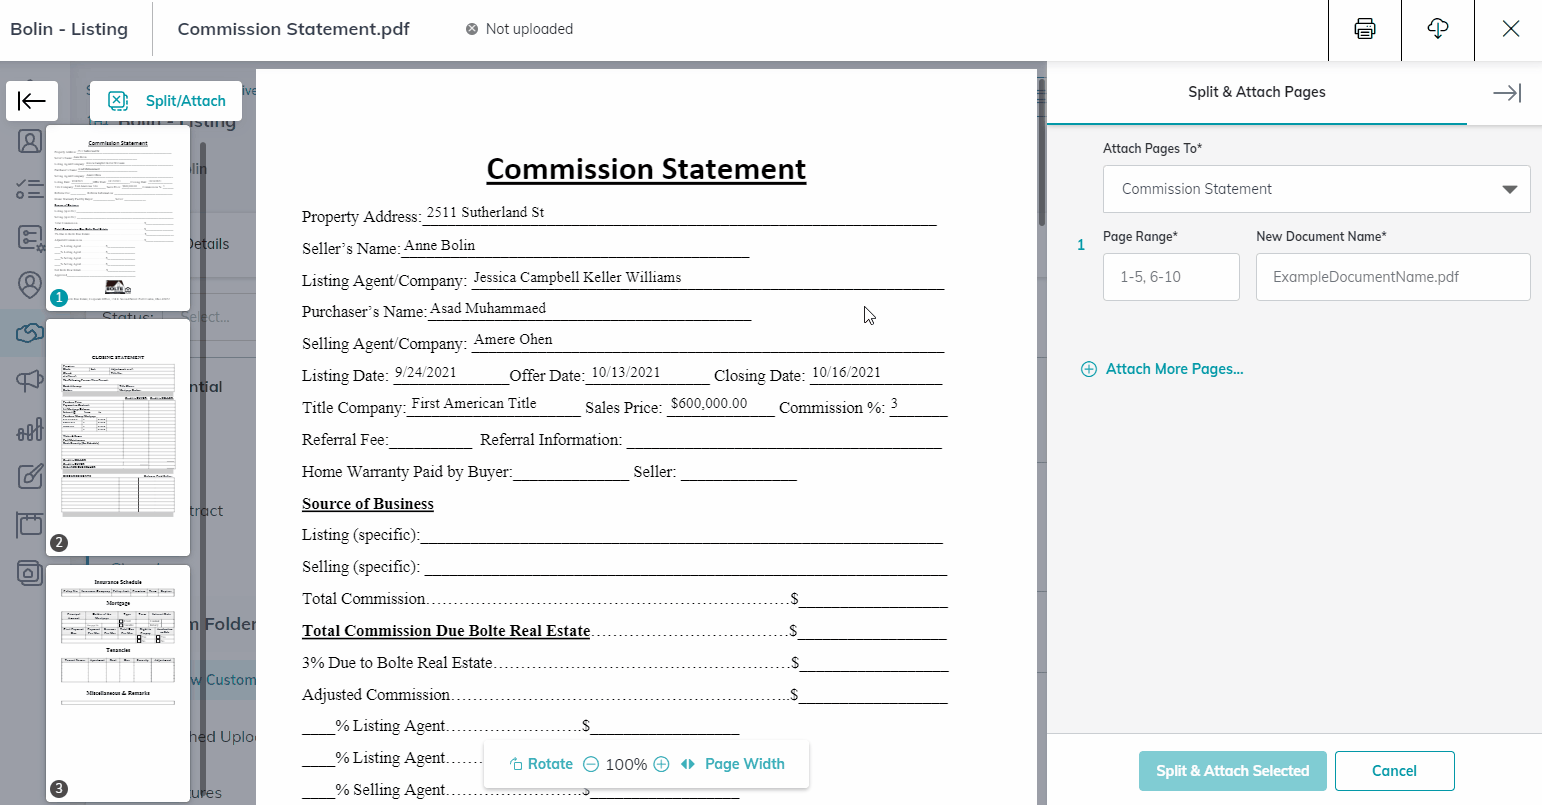Click the Bolin - Listing title
Image resolution: width=1542 pixels, height=805 pixels.
(69, 29)
